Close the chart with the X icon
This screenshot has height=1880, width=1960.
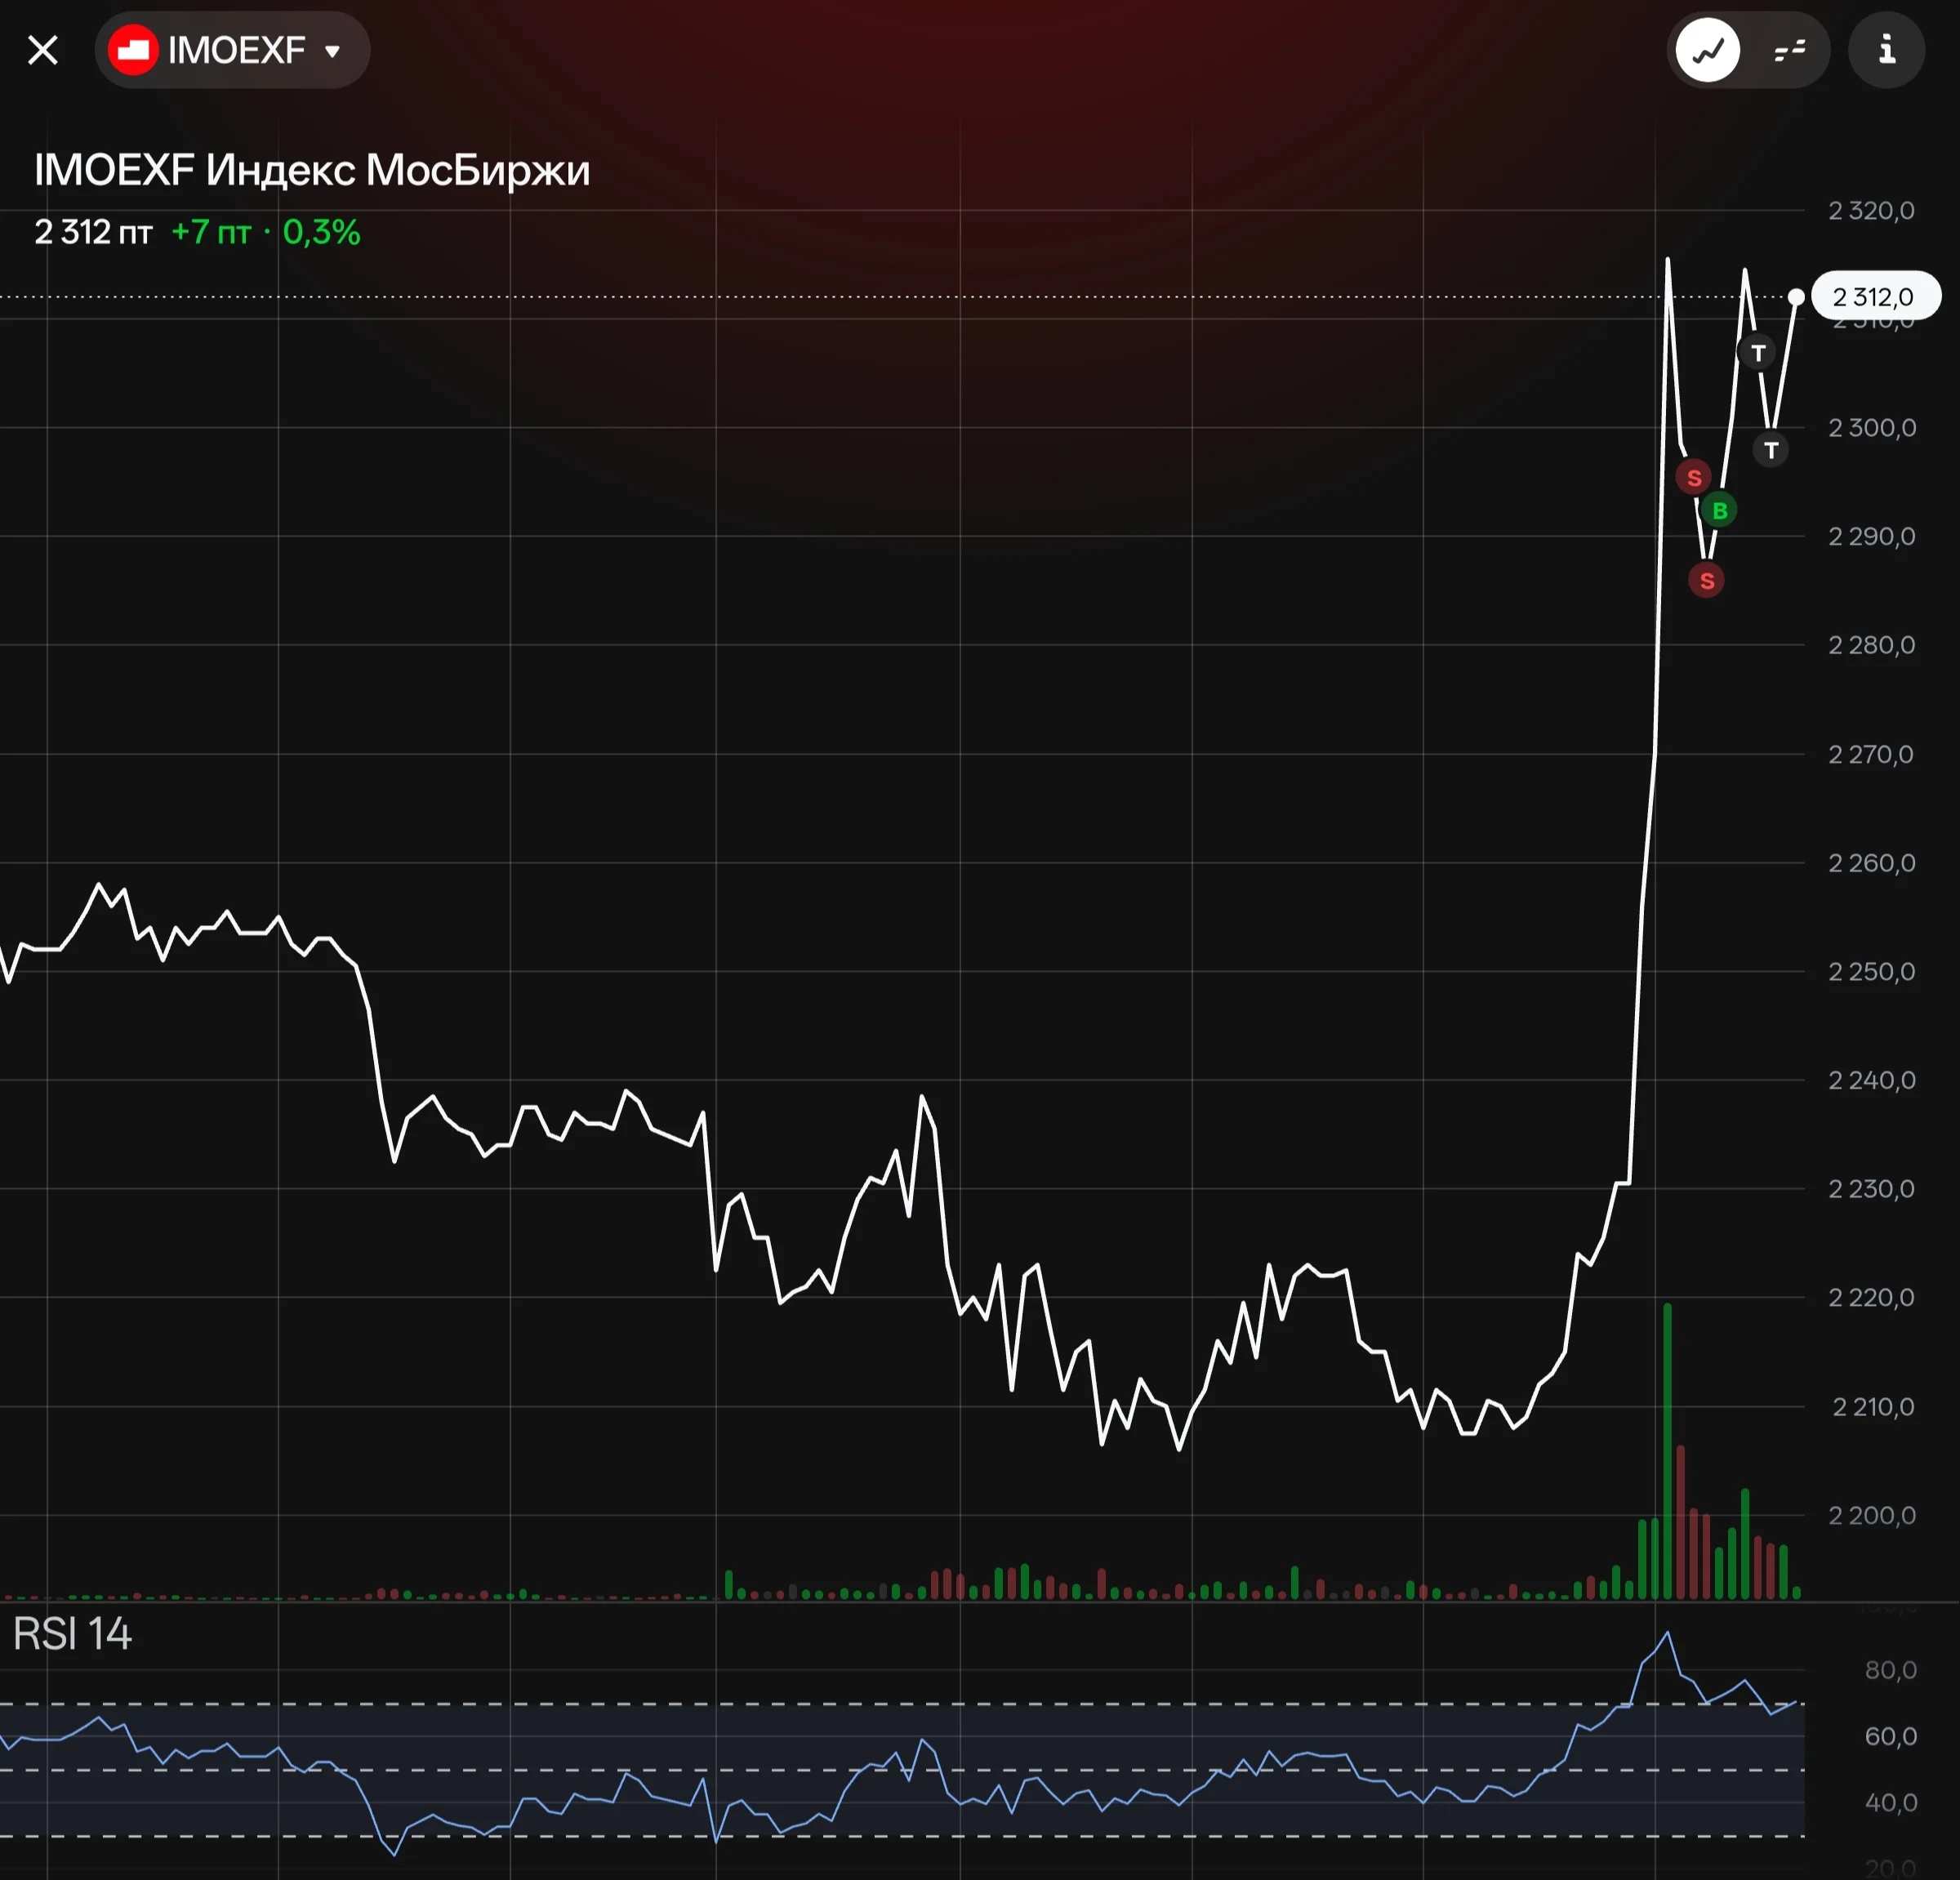43,50
